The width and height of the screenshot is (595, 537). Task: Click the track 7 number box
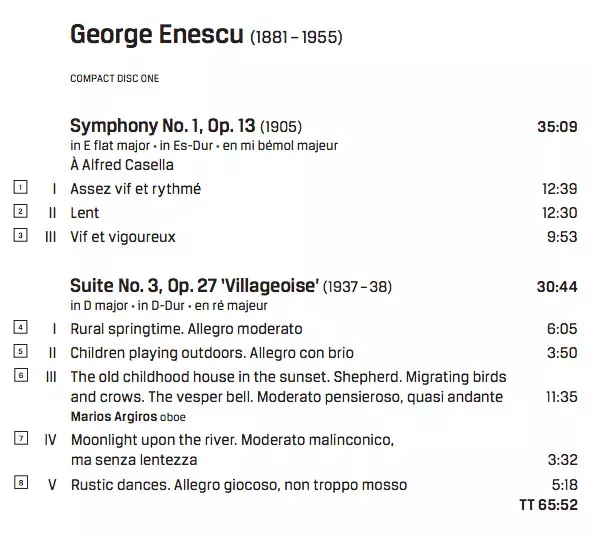[x=20, y=438]
